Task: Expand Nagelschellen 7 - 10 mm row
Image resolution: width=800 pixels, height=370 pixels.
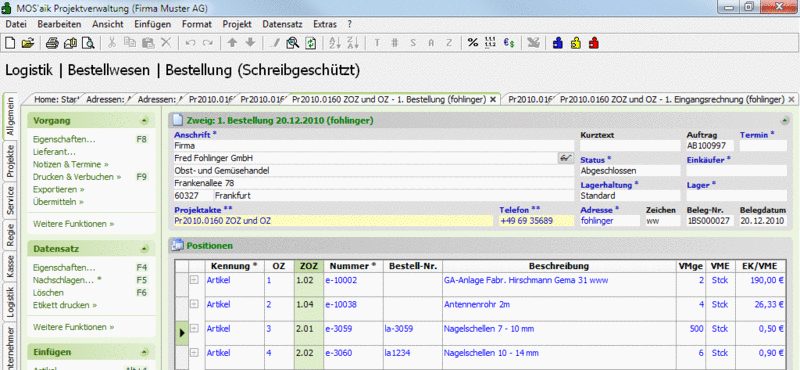Action: [x=194, y=329]
